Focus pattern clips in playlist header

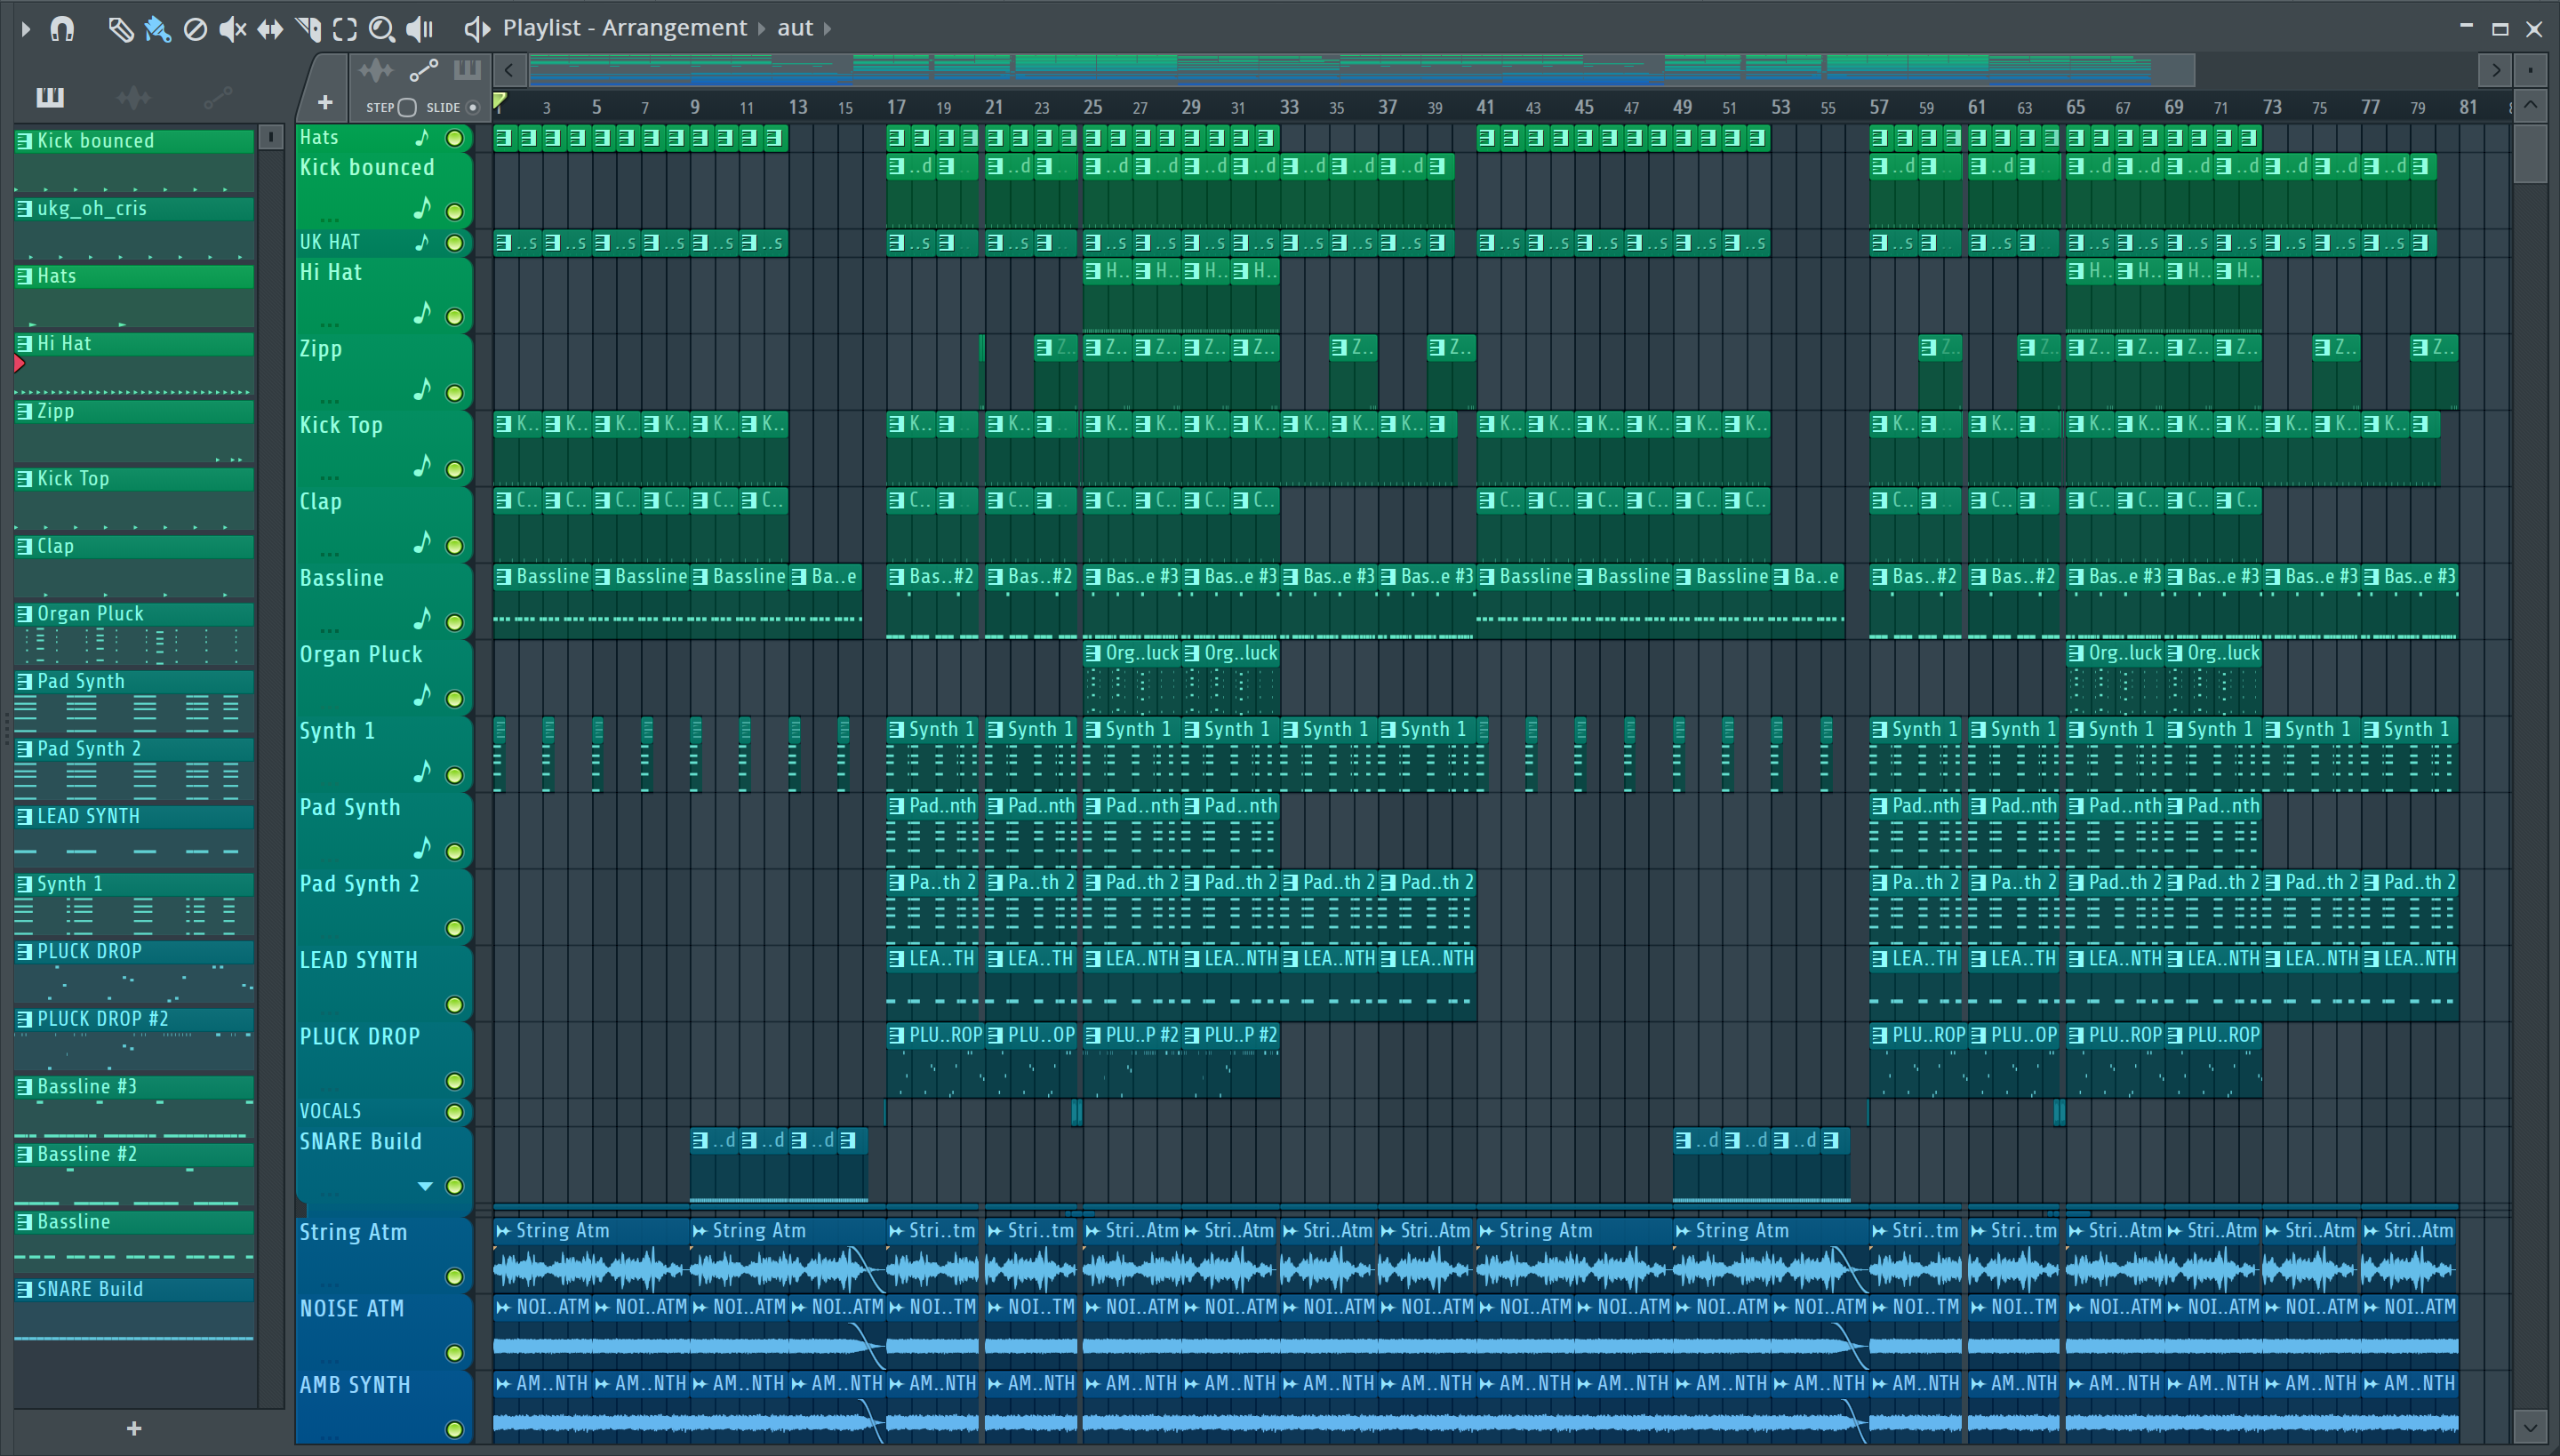pos(467,70)
